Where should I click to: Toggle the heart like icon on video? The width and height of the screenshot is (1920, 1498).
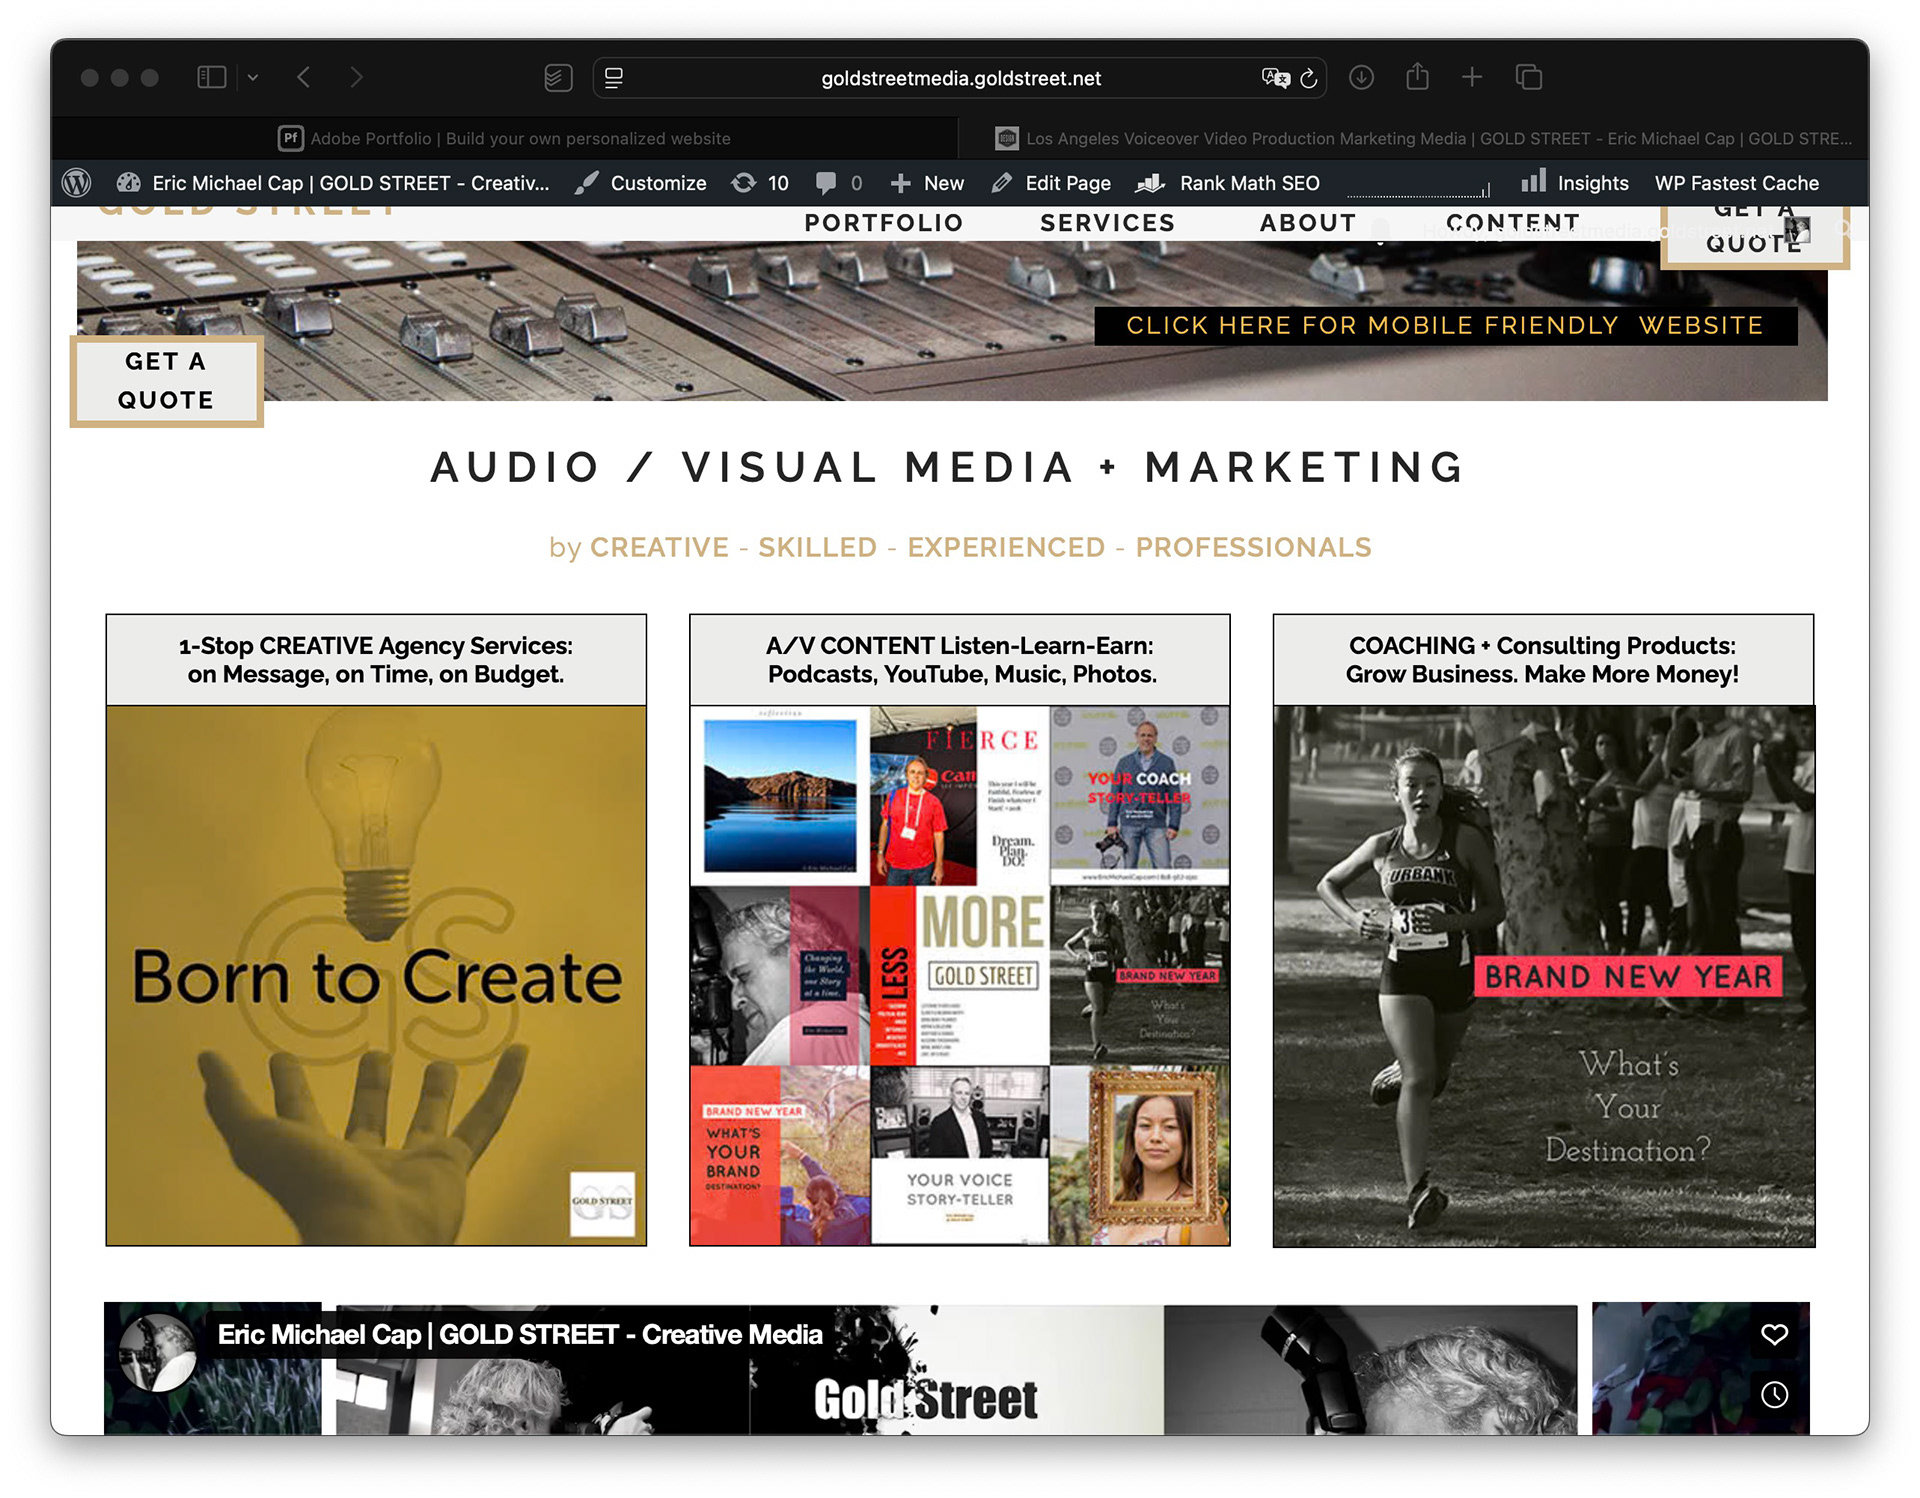(1774, 1334)
